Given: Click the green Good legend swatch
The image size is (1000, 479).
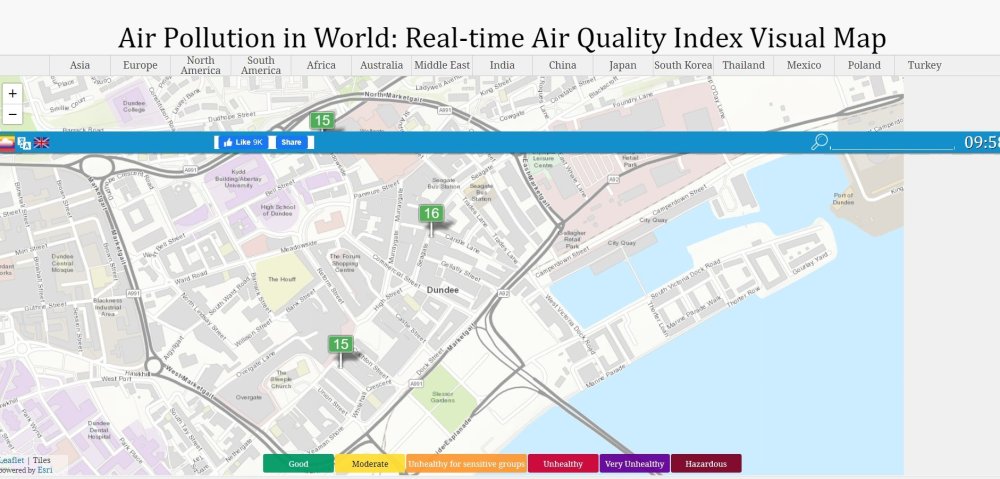Looking at the screenshot, I should click(298, 464).
